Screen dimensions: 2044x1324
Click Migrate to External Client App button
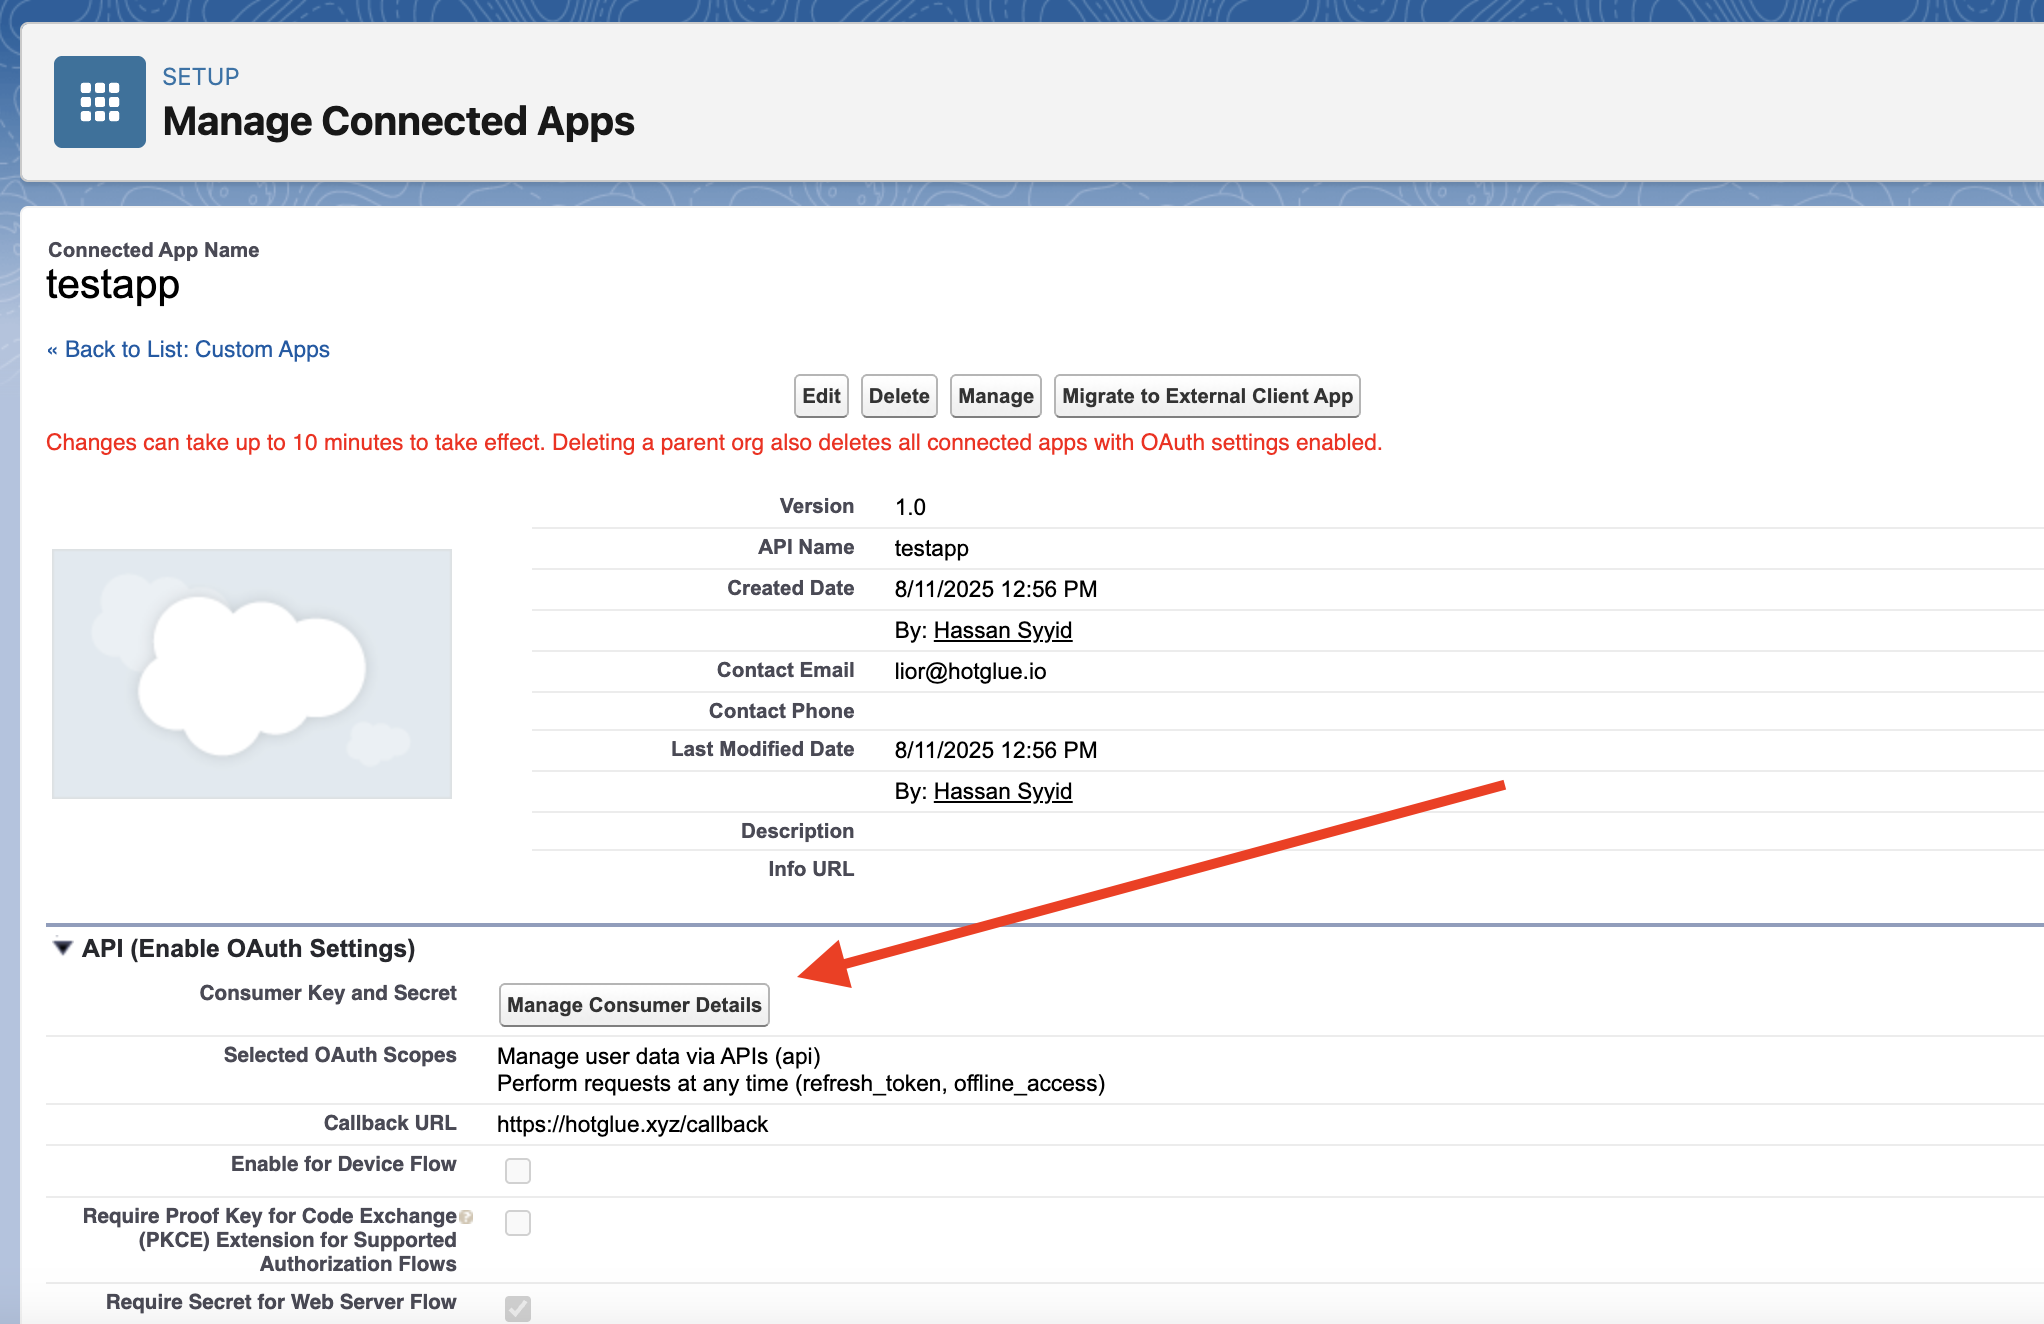1207,396
